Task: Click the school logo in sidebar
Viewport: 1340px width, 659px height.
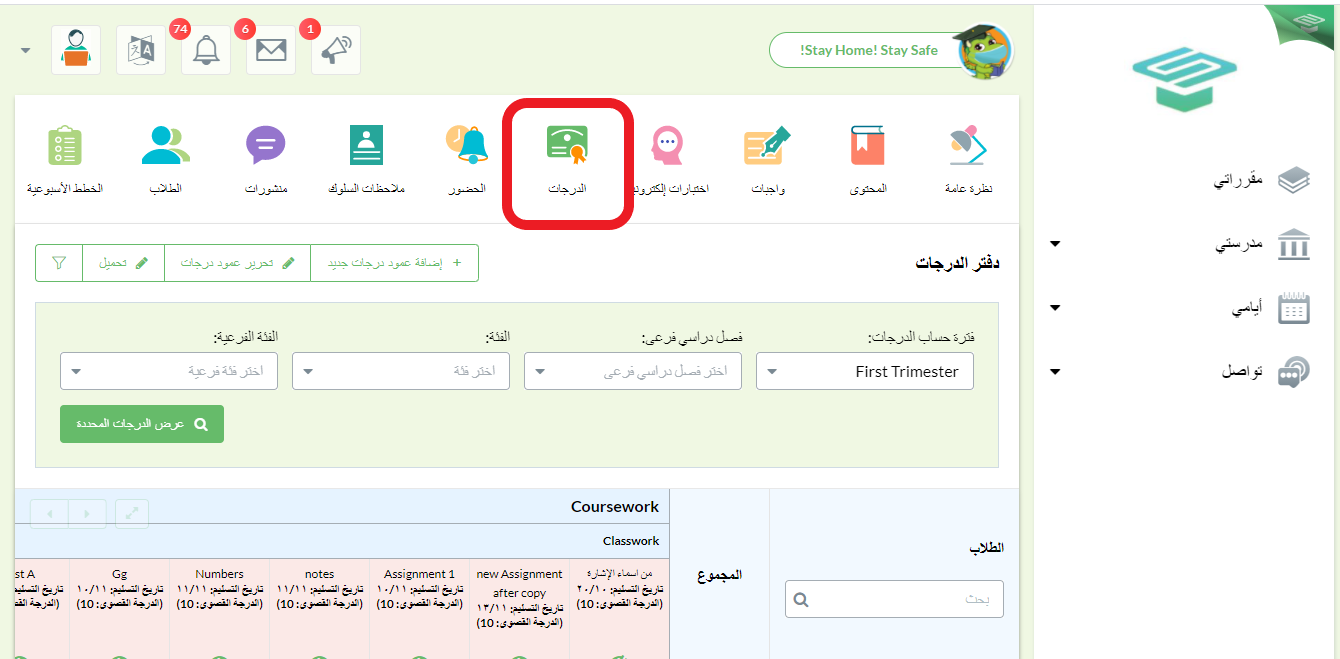Action: coord(1184,78)
